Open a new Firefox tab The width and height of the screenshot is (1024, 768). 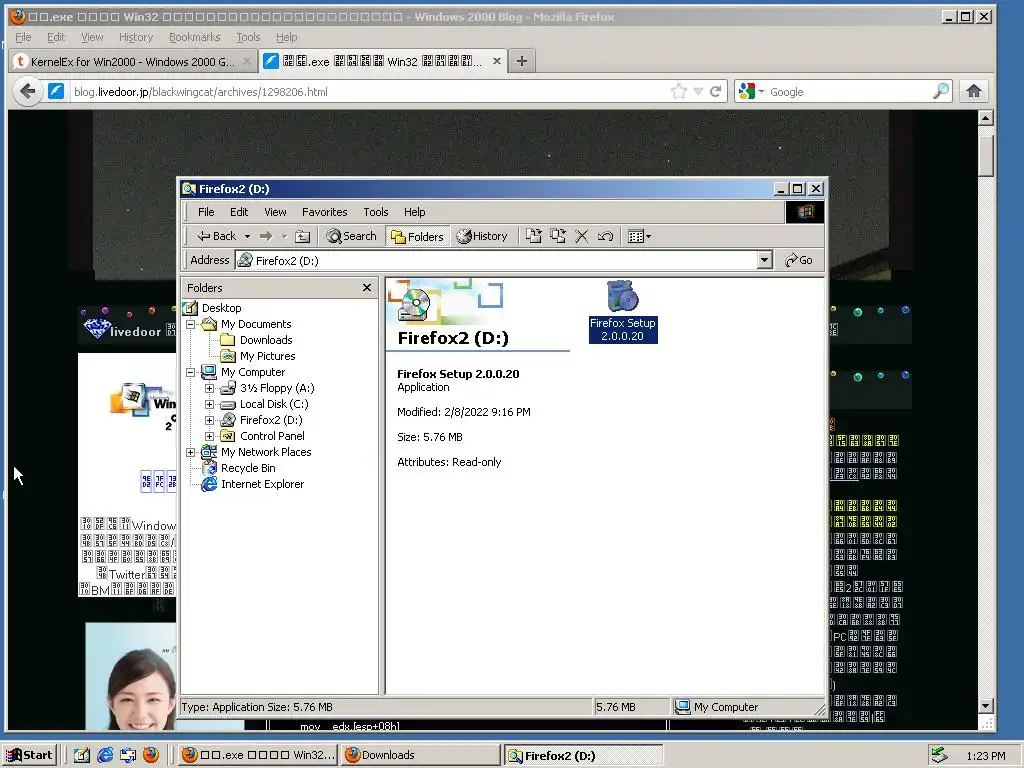pos(521,61)
